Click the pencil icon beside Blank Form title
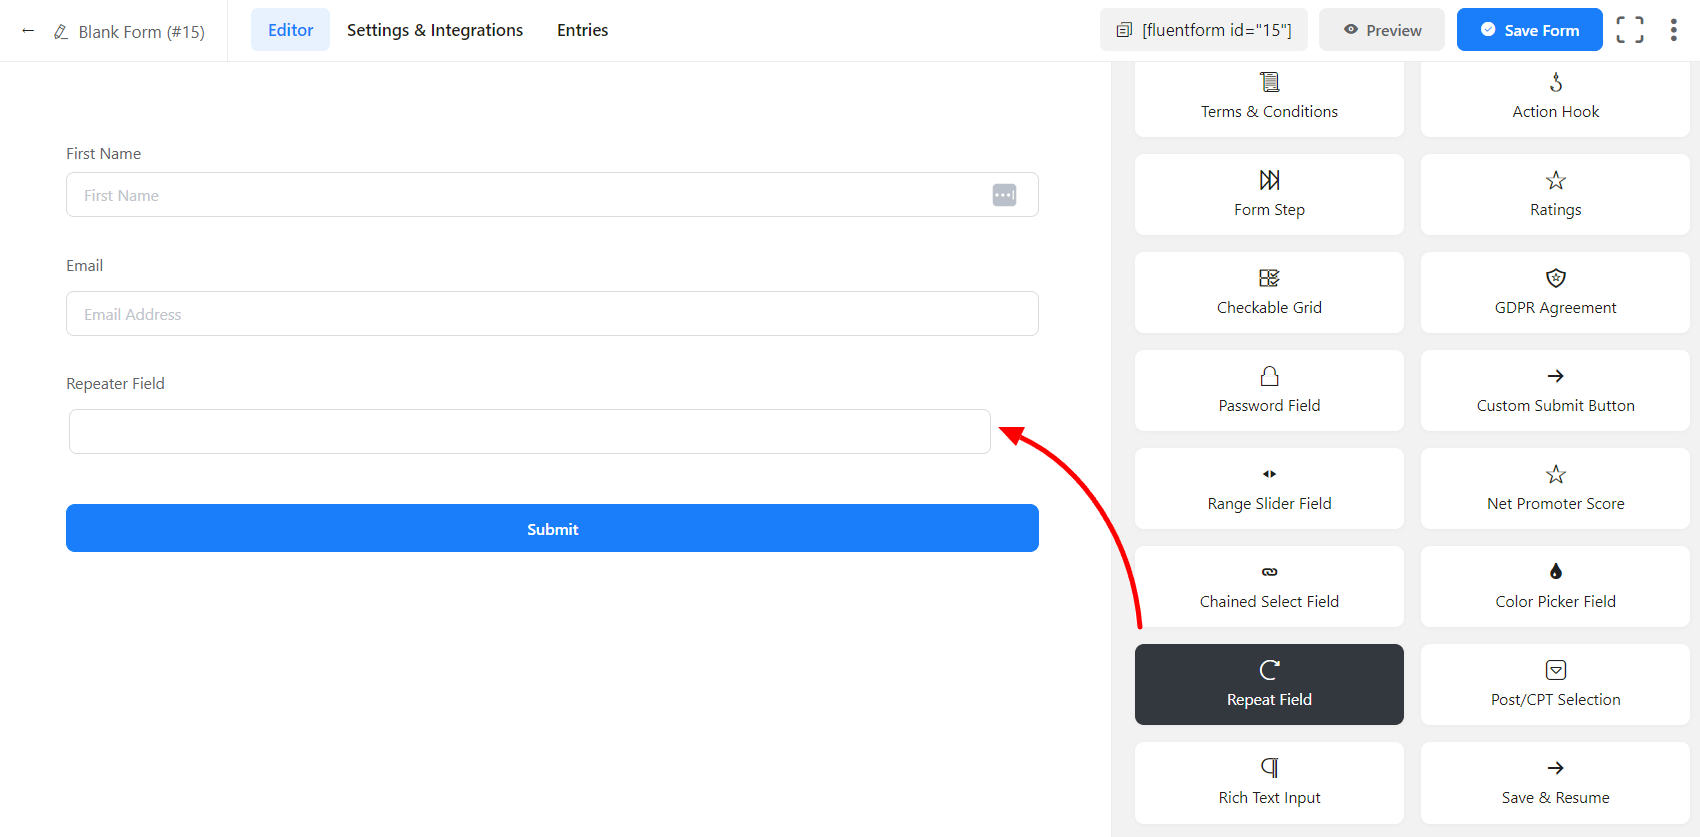Image resolution: width=1700 pixels, height=837 pixels. click(61, 32)
